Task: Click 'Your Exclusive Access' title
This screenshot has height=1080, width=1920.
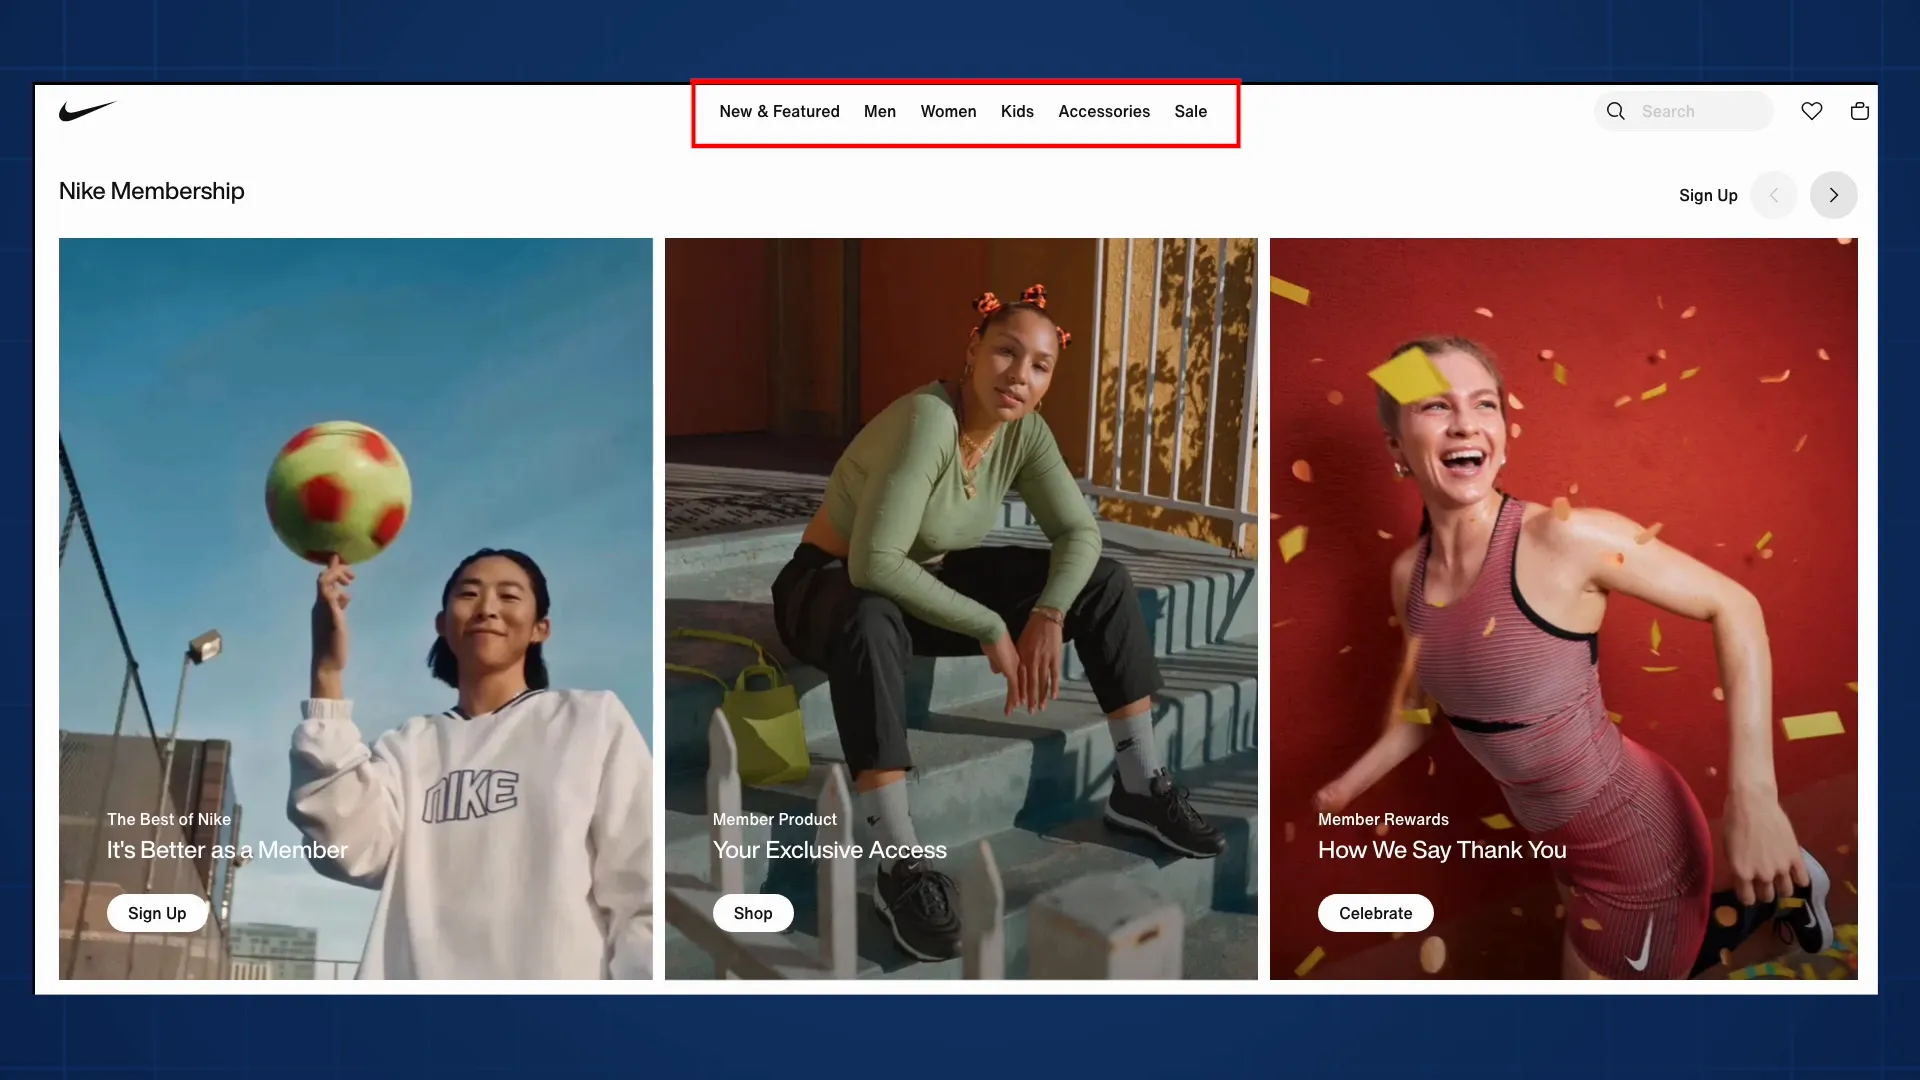Action: pos(829,850)
